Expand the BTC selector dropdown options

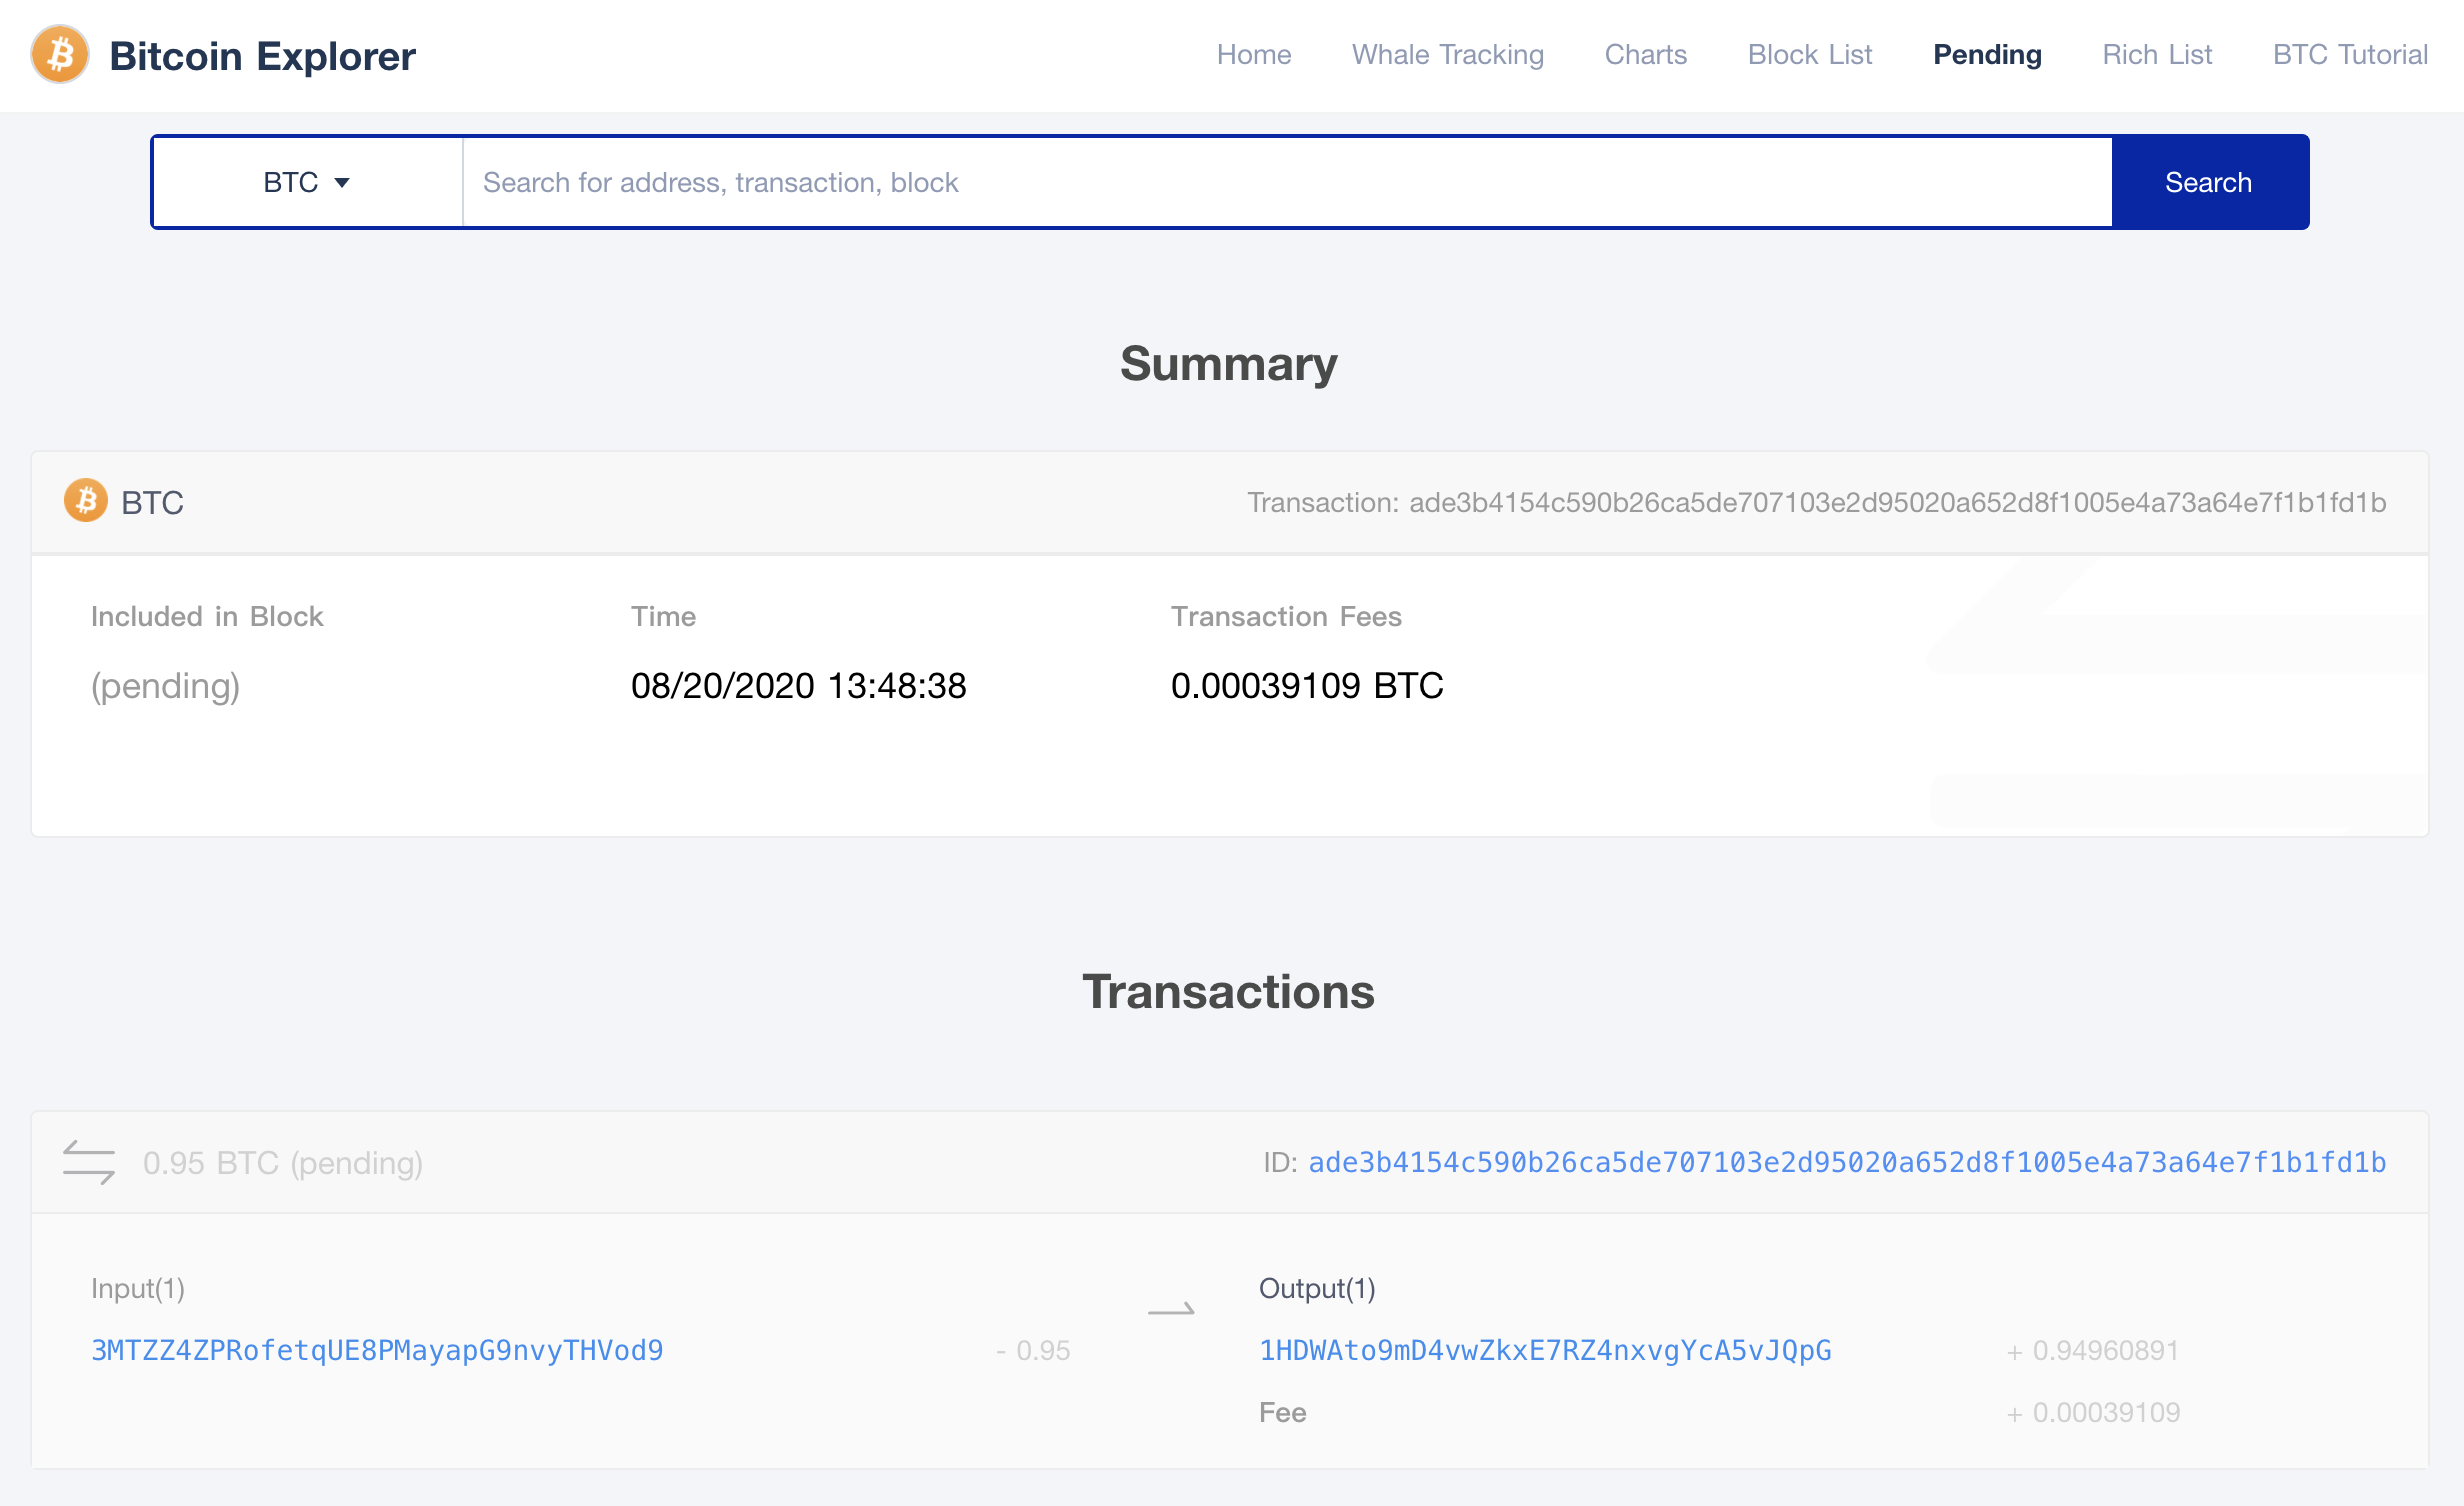point(306,181)
